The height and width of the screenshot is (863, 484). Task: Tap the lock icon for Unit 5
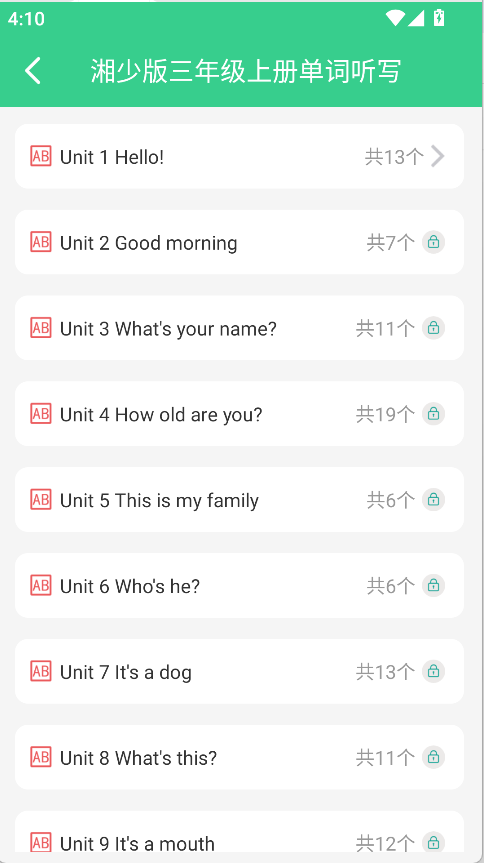(433, 500)
